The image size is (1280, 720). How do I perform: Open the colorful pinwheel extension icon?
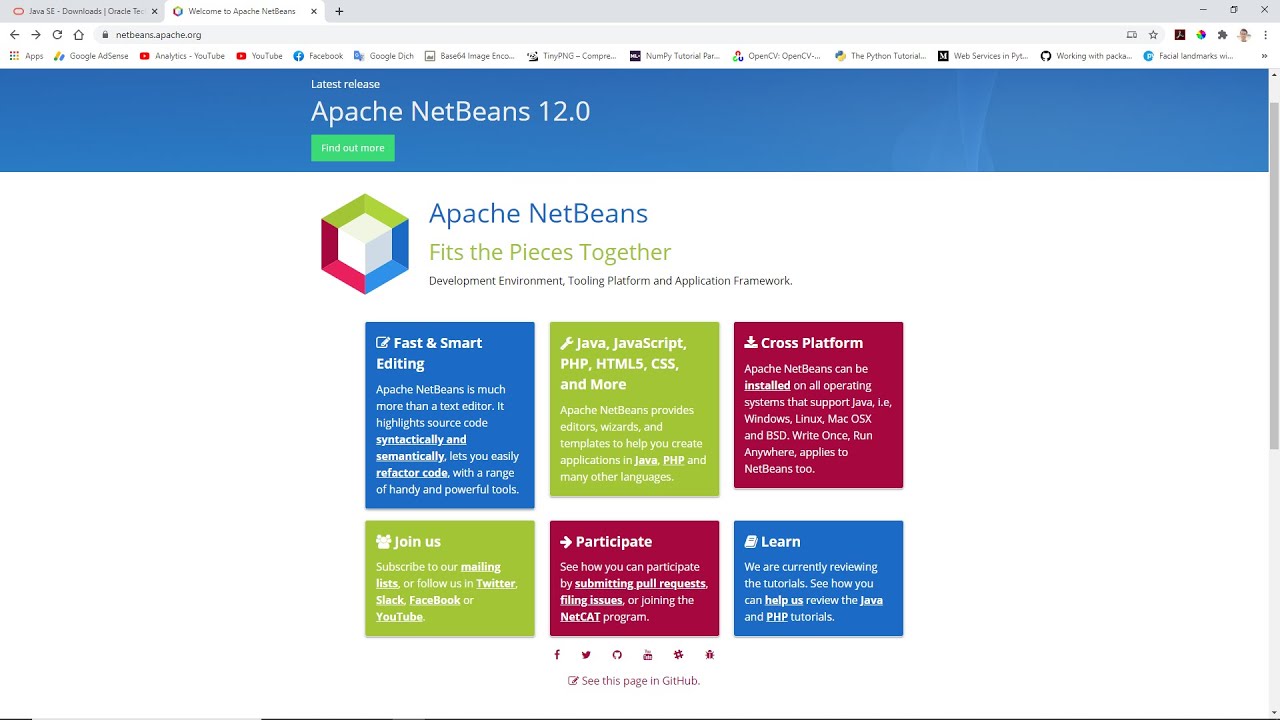(x=1201, y=34)
